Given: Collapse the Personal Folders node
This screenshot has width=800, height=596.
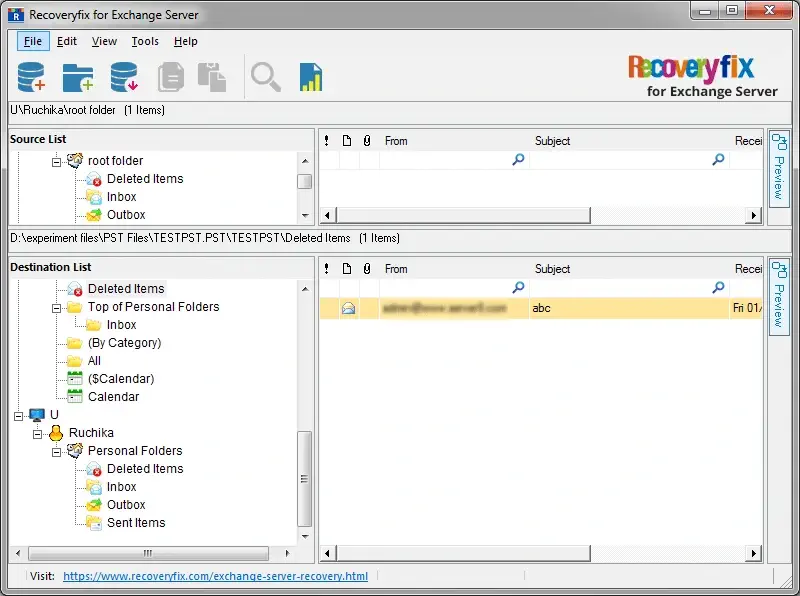Looking at the screenshot, I should [57, 452].
